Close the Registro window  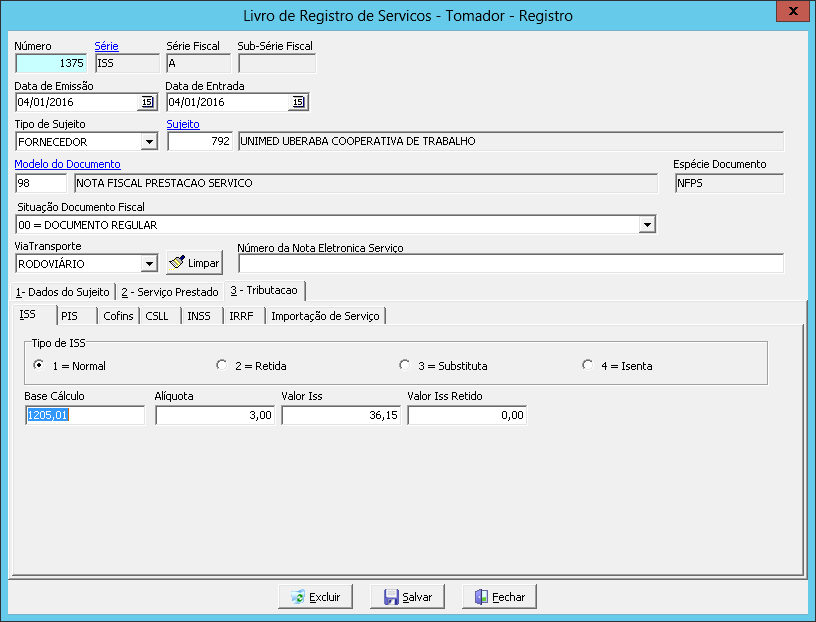(793, 11)
